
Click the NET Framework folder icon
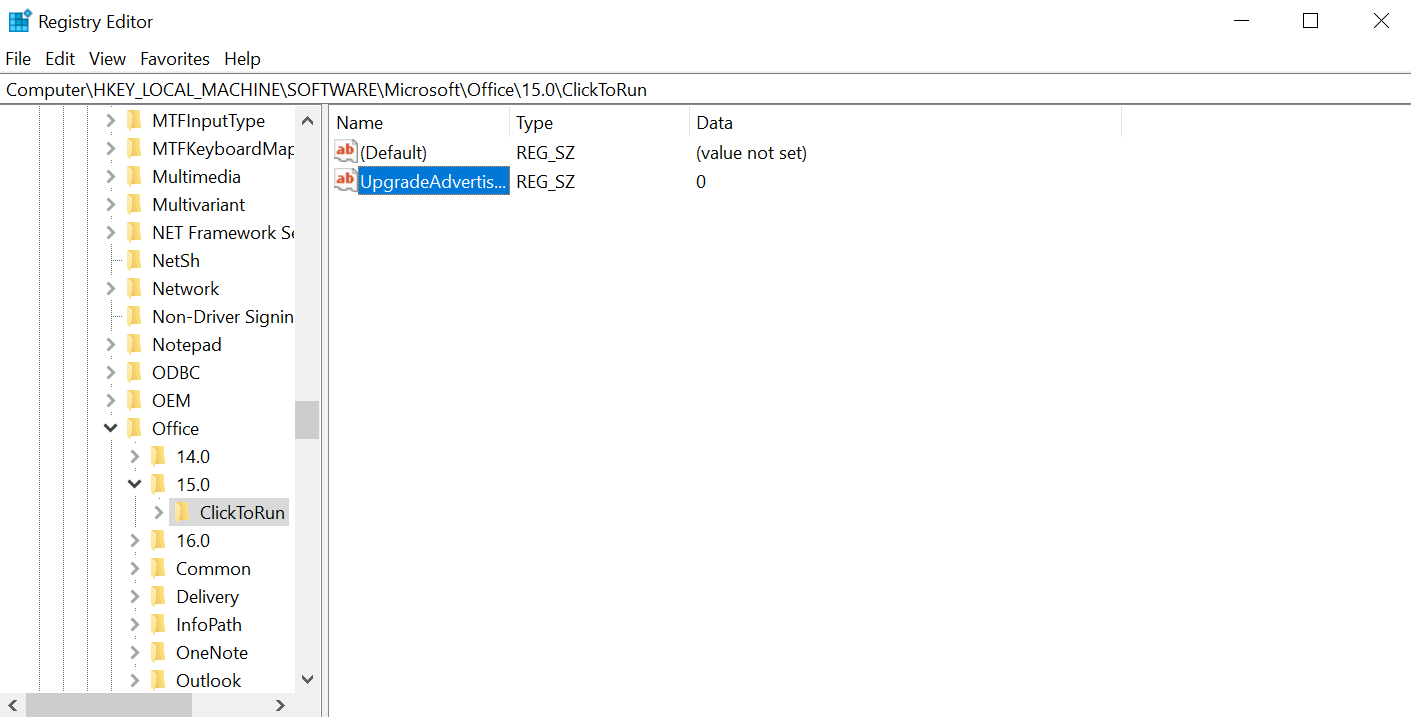[134, 233]
